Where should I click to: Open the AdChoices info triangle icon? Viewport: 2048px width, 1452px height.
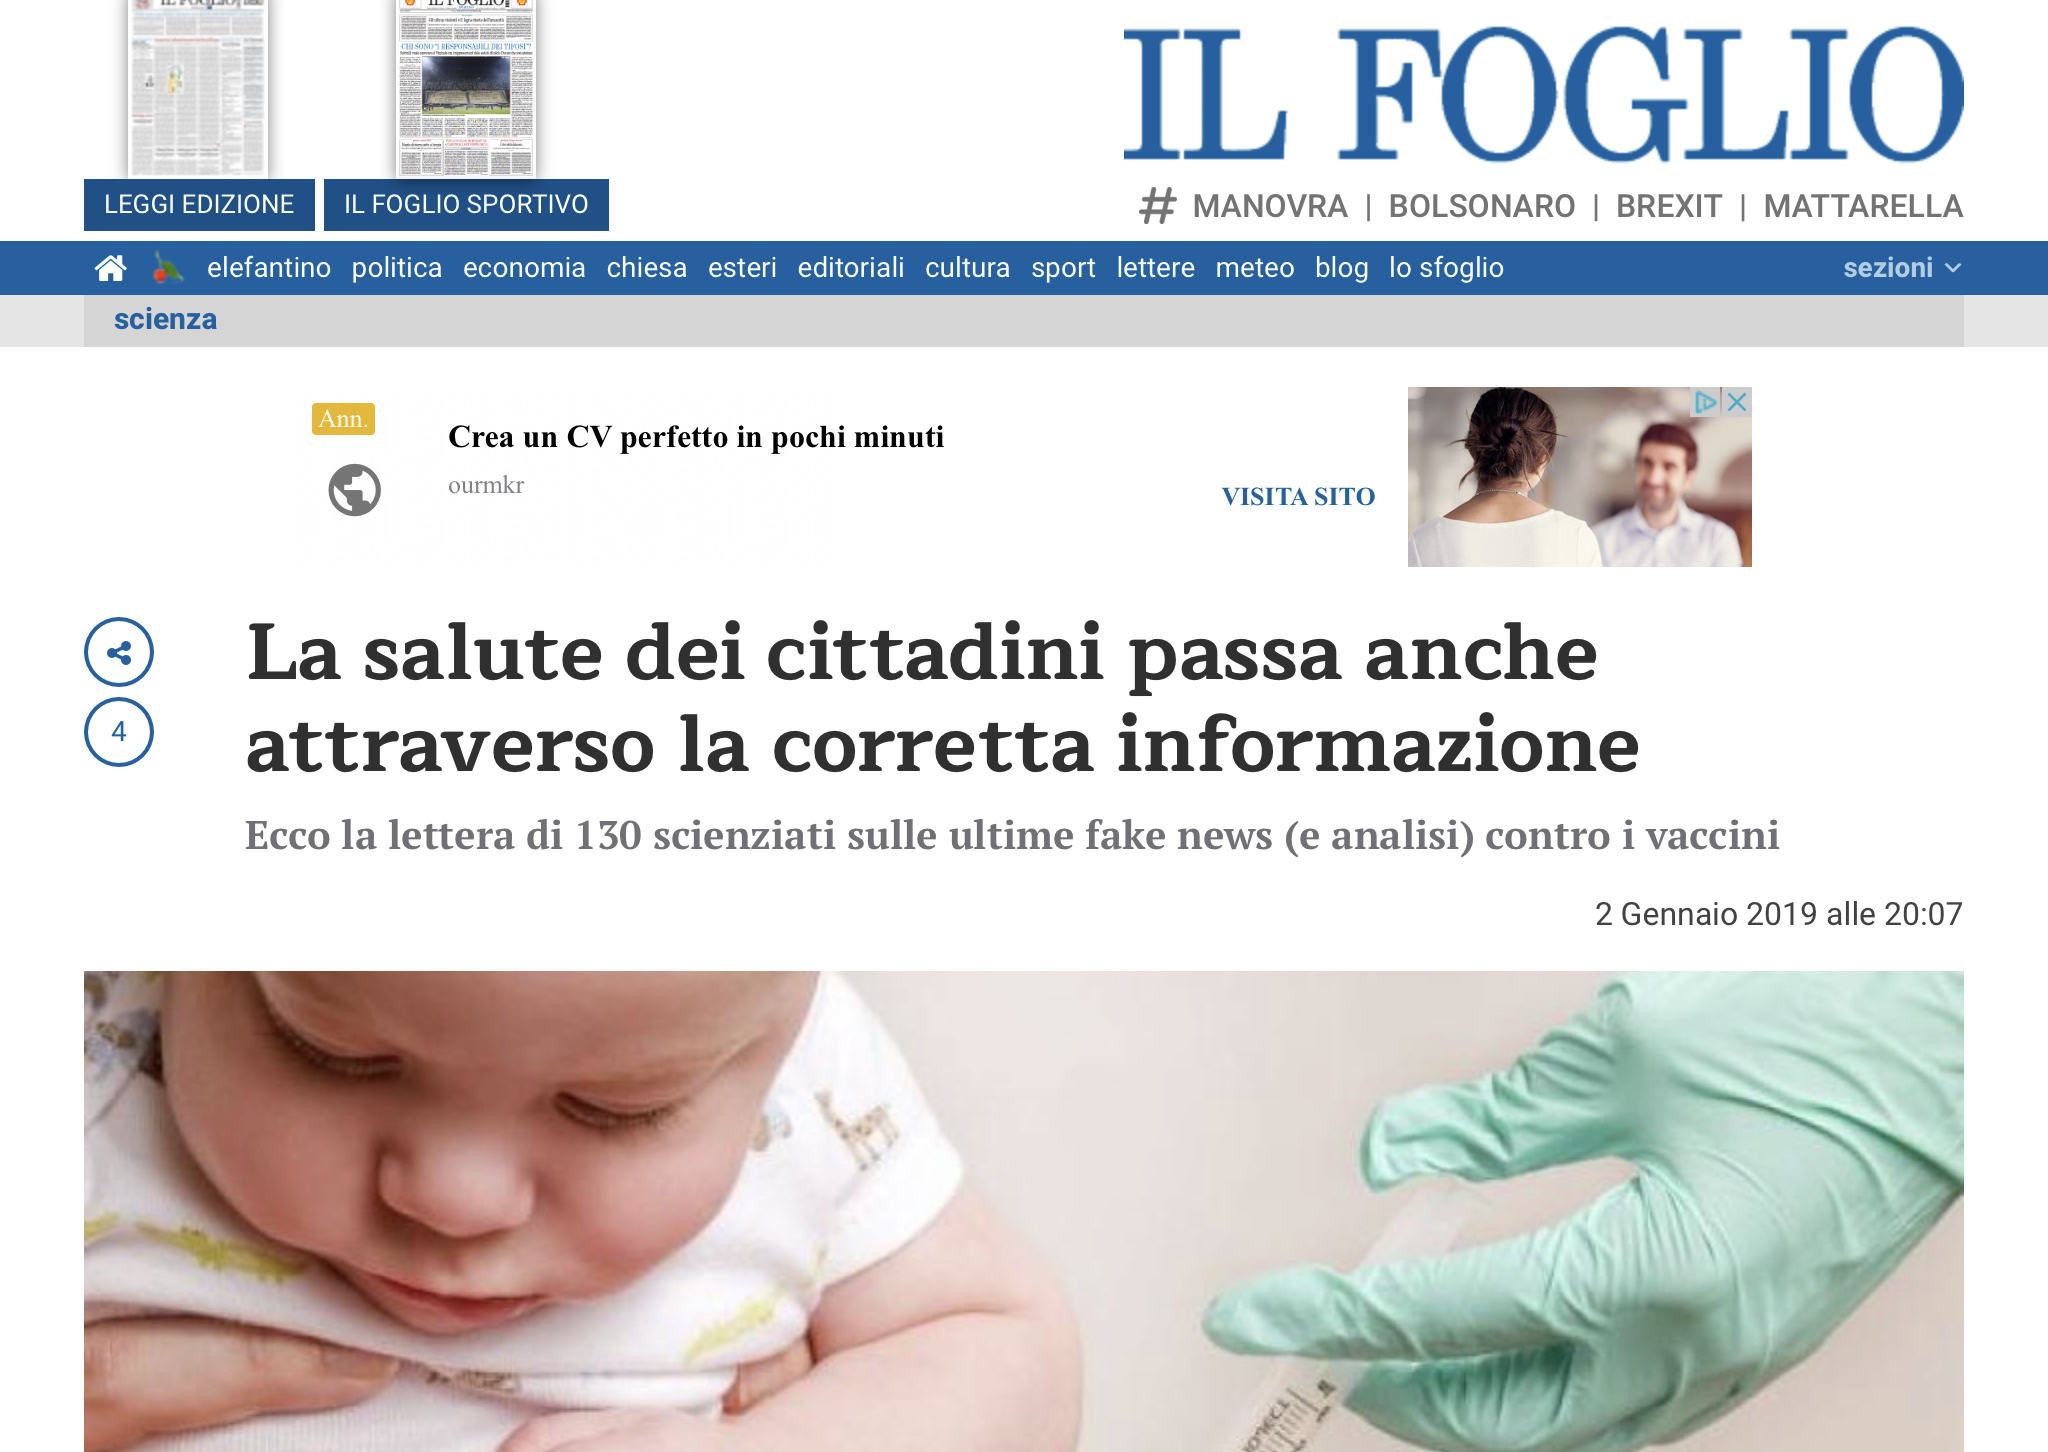[x=1706, y=402]
